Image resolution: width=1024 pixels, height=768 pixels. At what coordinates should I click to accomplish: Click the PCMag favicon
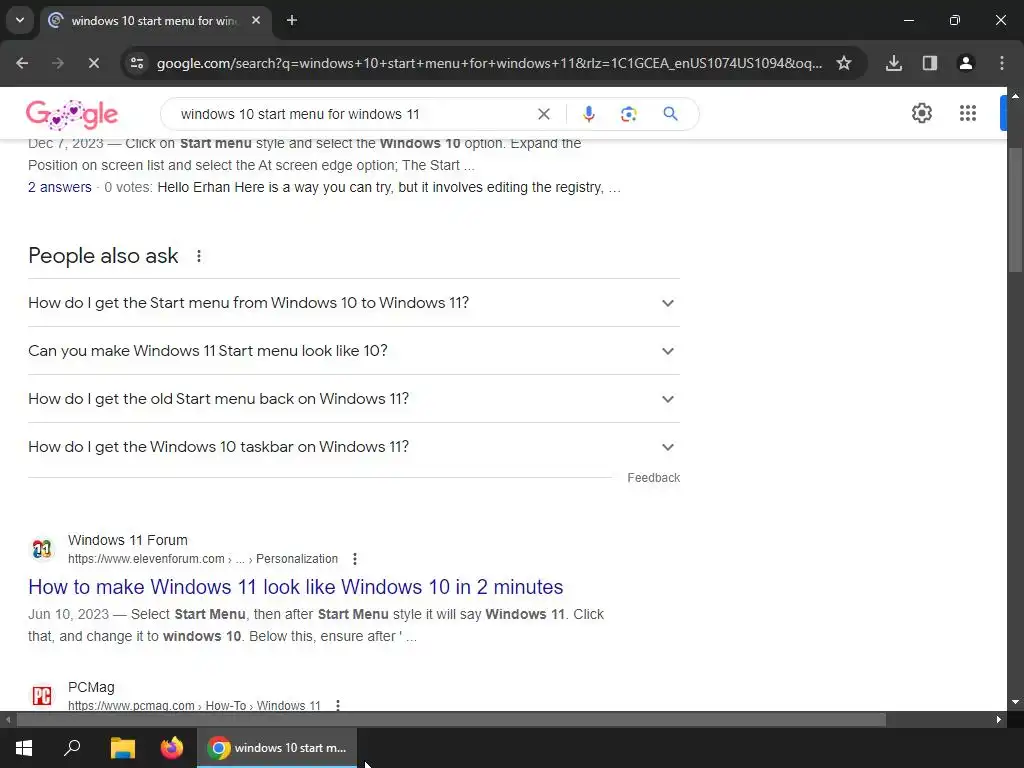[x=42, y=696]
